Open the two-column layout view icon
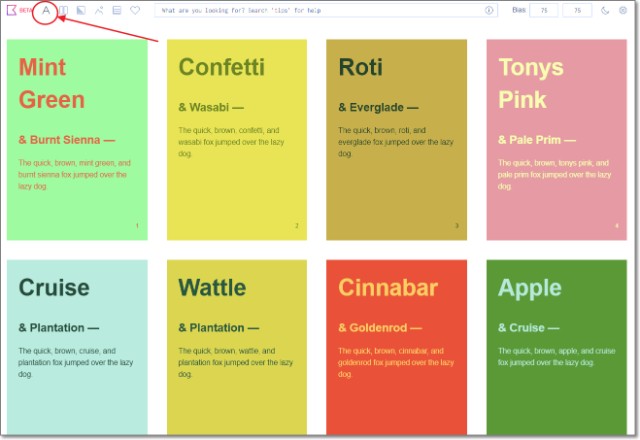This screenshot has height=440, width=640. point(63,10)
